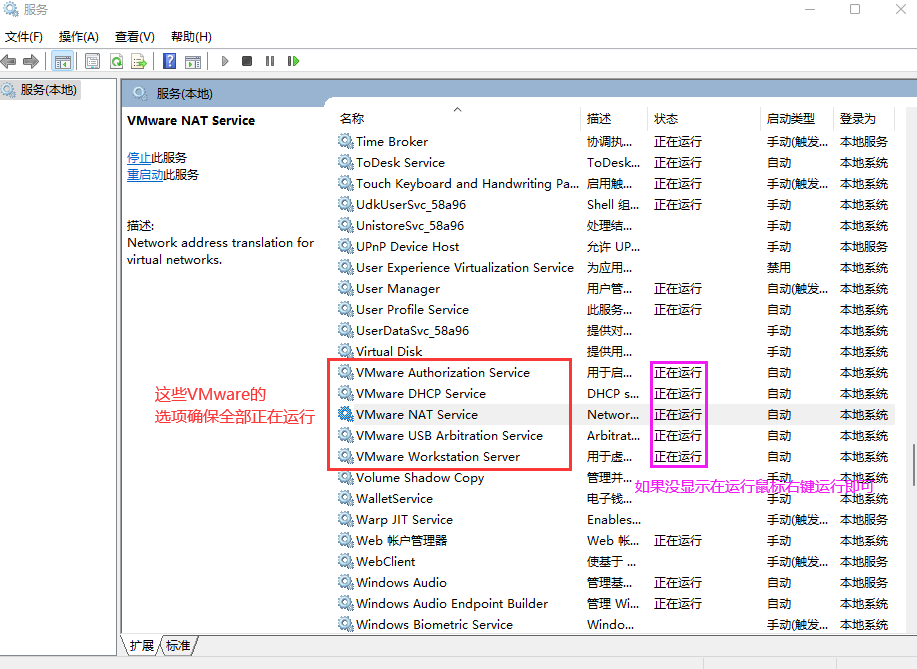This screenshot has height=669, width=917.
Task: Toggle the action pane toolbar icon
Action: pyautogui.click(x=192, y=61)
